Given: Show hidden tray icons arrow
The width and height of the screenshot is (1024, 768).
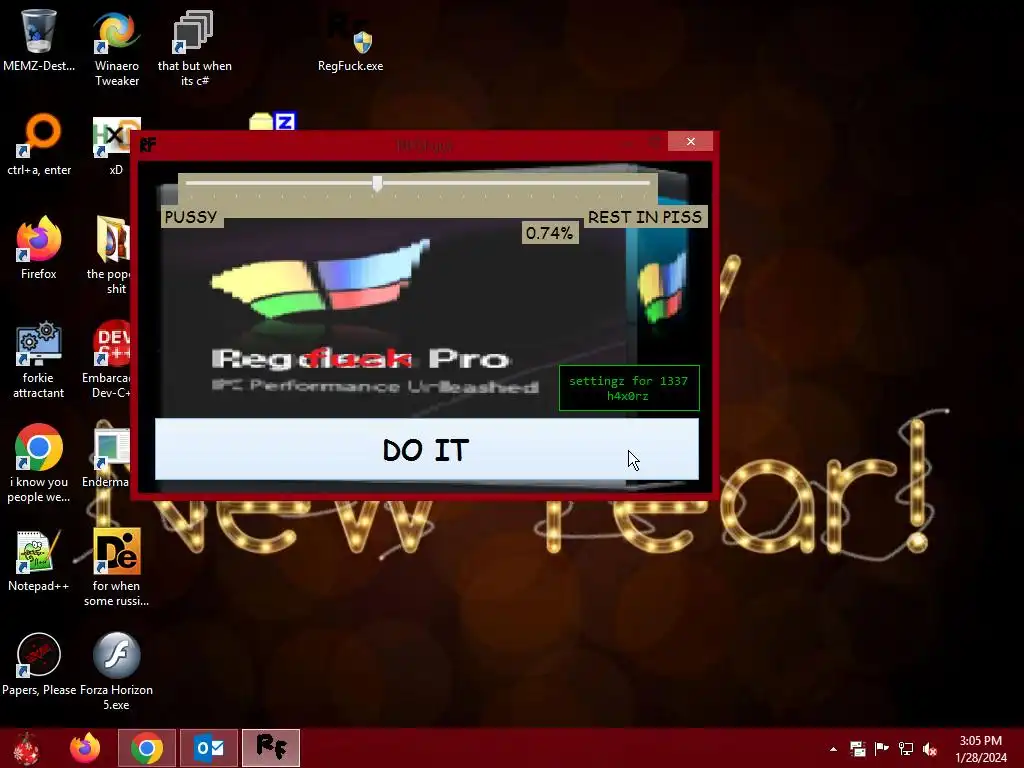Looking at the screenshot, I should point(833,749).
